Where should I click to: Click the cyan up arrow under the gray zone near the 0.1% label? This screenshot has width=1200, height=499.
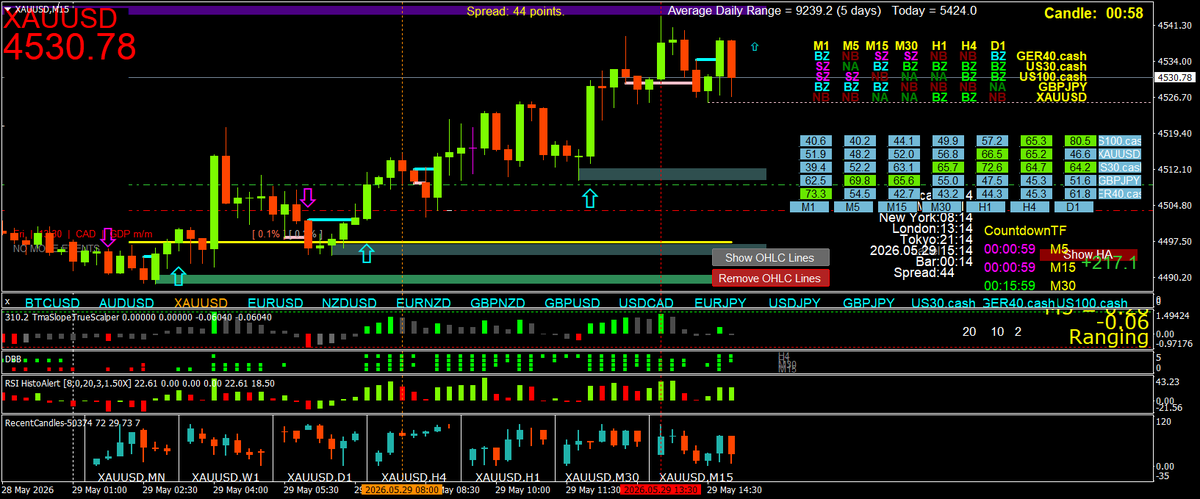(x=366, y=253)
